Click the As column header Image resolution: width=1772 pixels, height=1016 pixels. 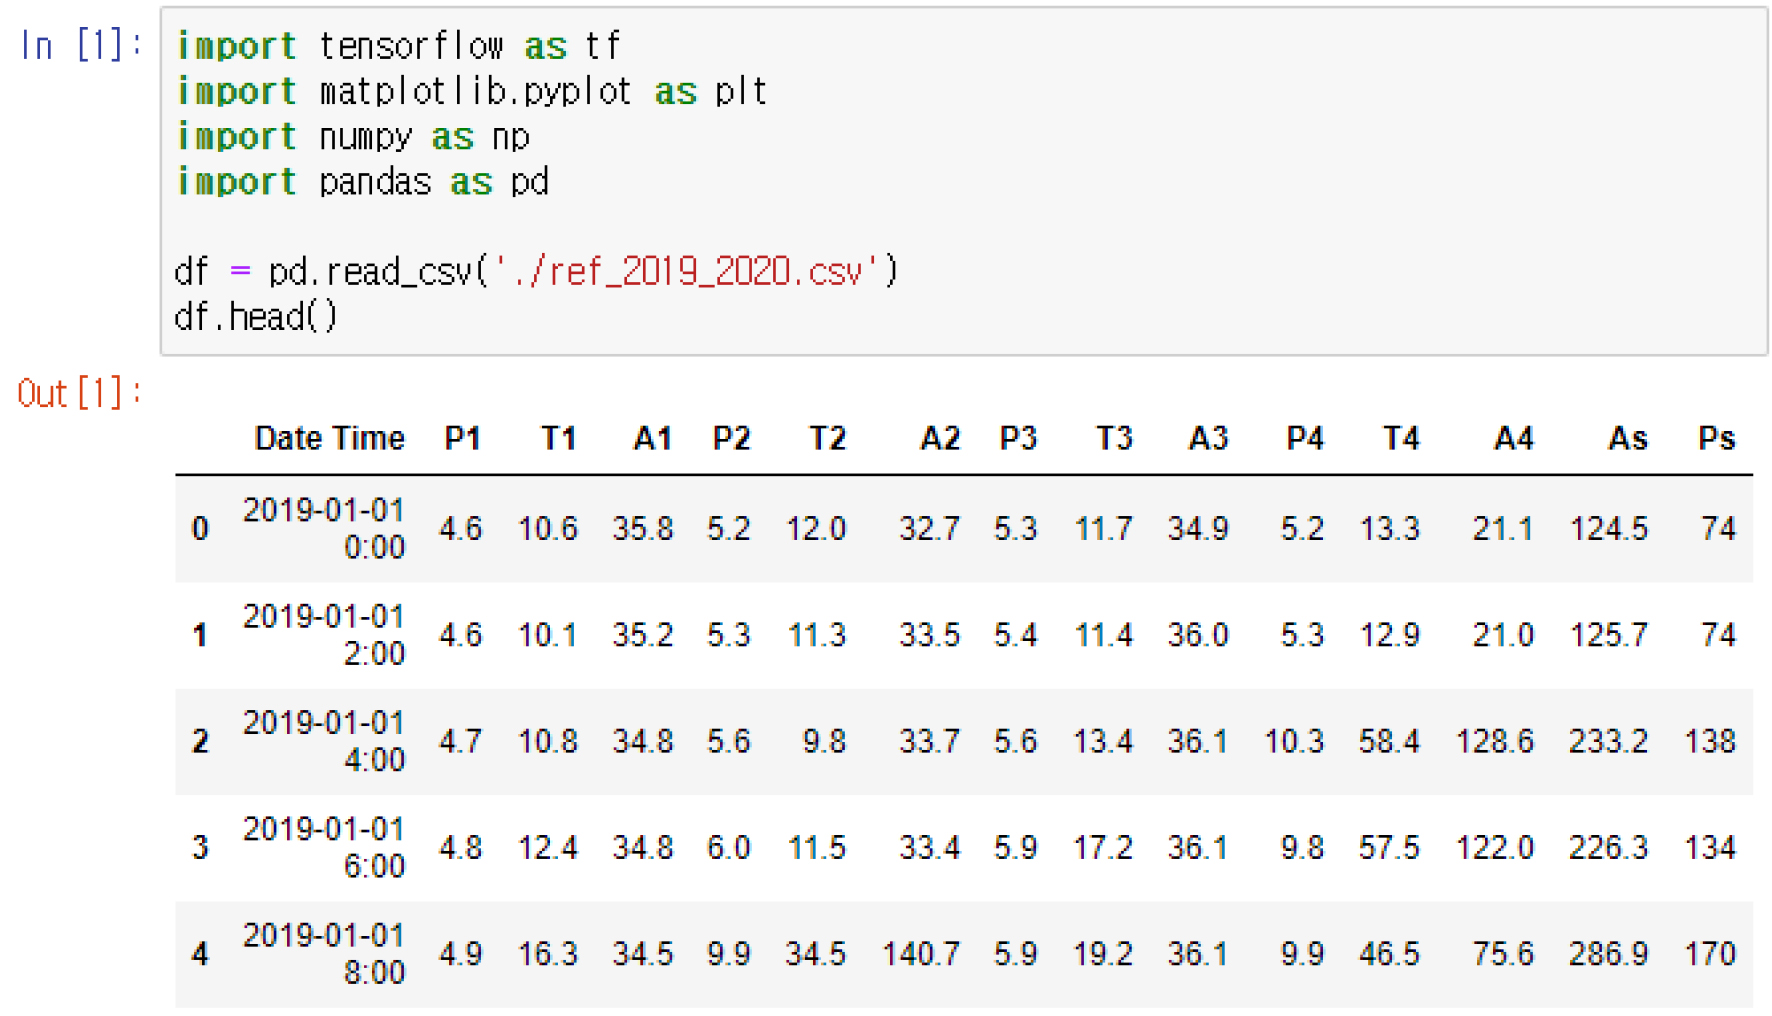[x=1627, y=438]
